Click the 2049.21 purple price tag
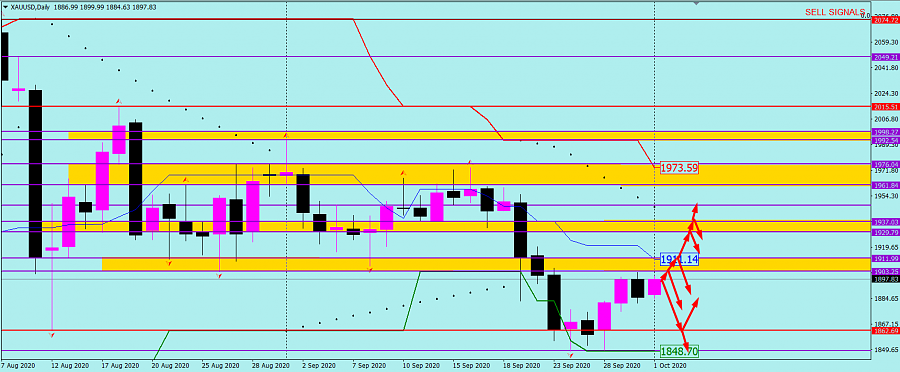The height and width of the screenshot is (372, 900). tap(886, 57)
